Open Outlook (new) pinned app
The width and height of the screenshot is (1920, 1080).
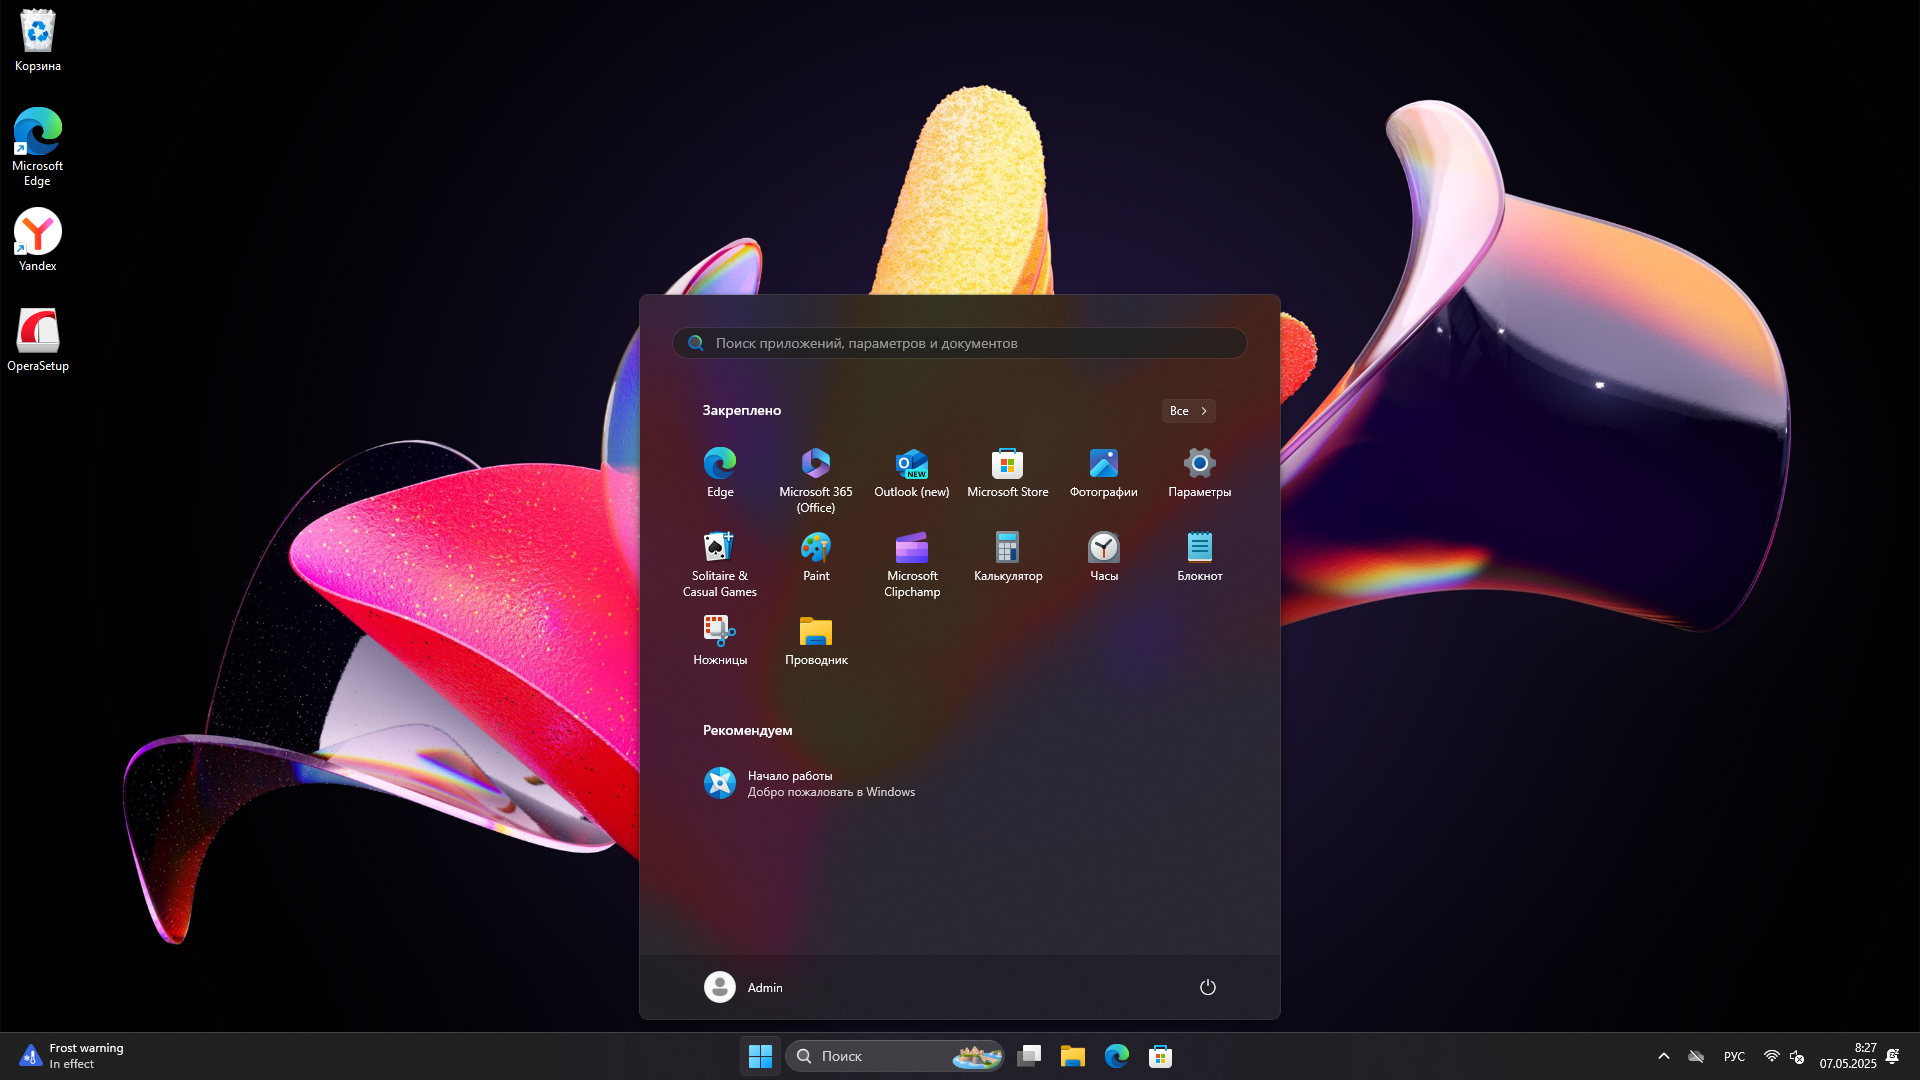coord(912,474)
